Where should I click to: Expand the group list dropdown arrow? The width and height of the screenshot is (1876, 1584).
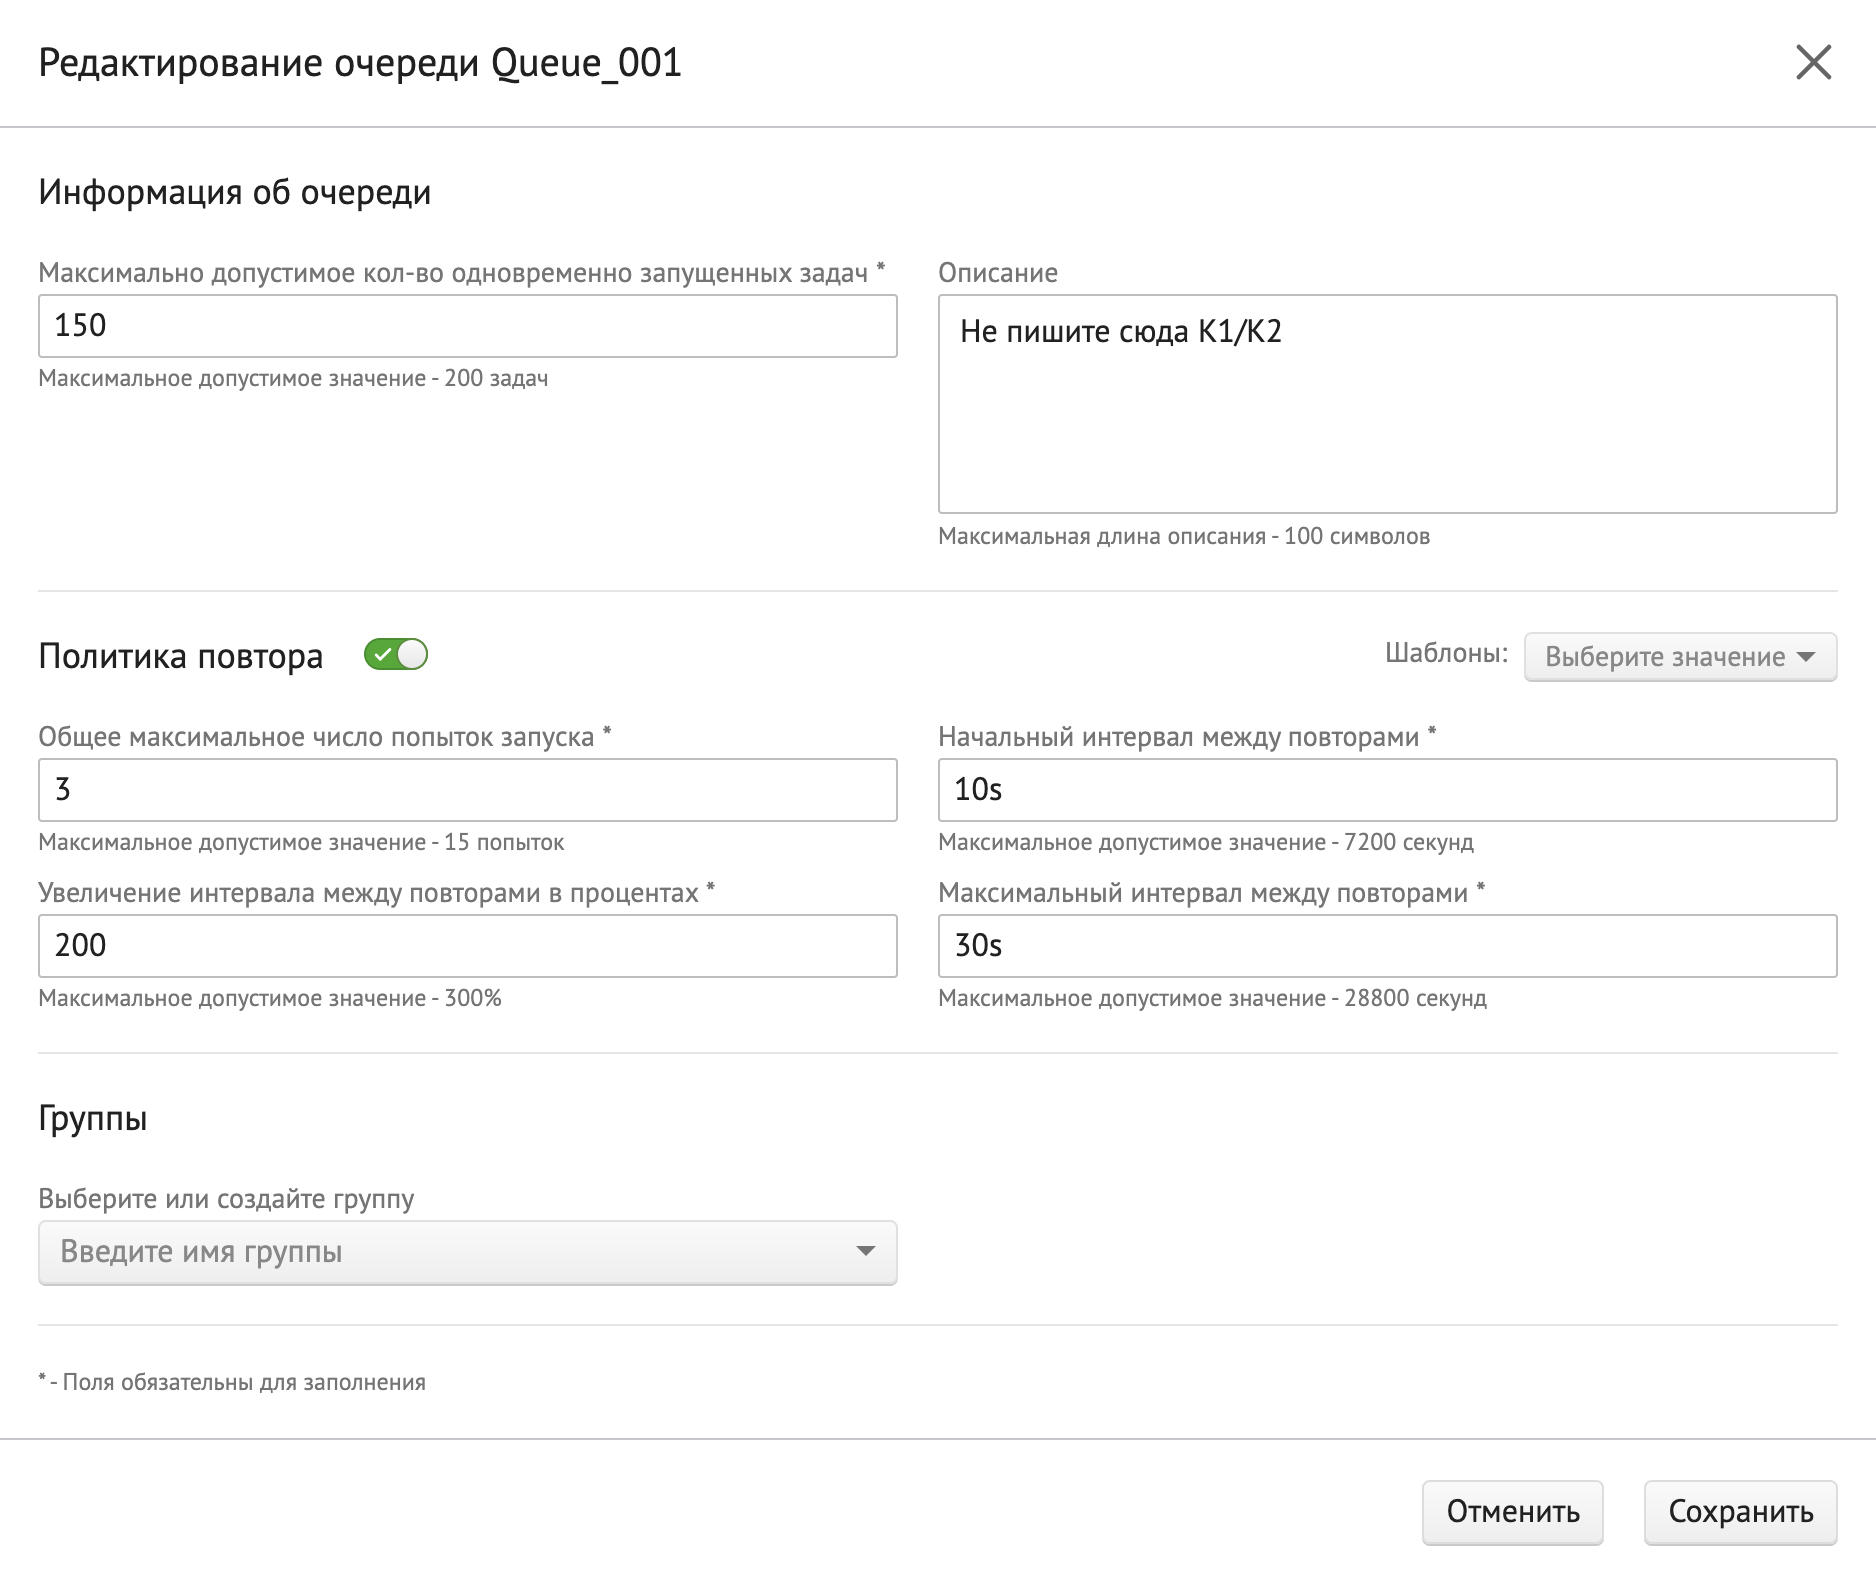pos(865,1251)
